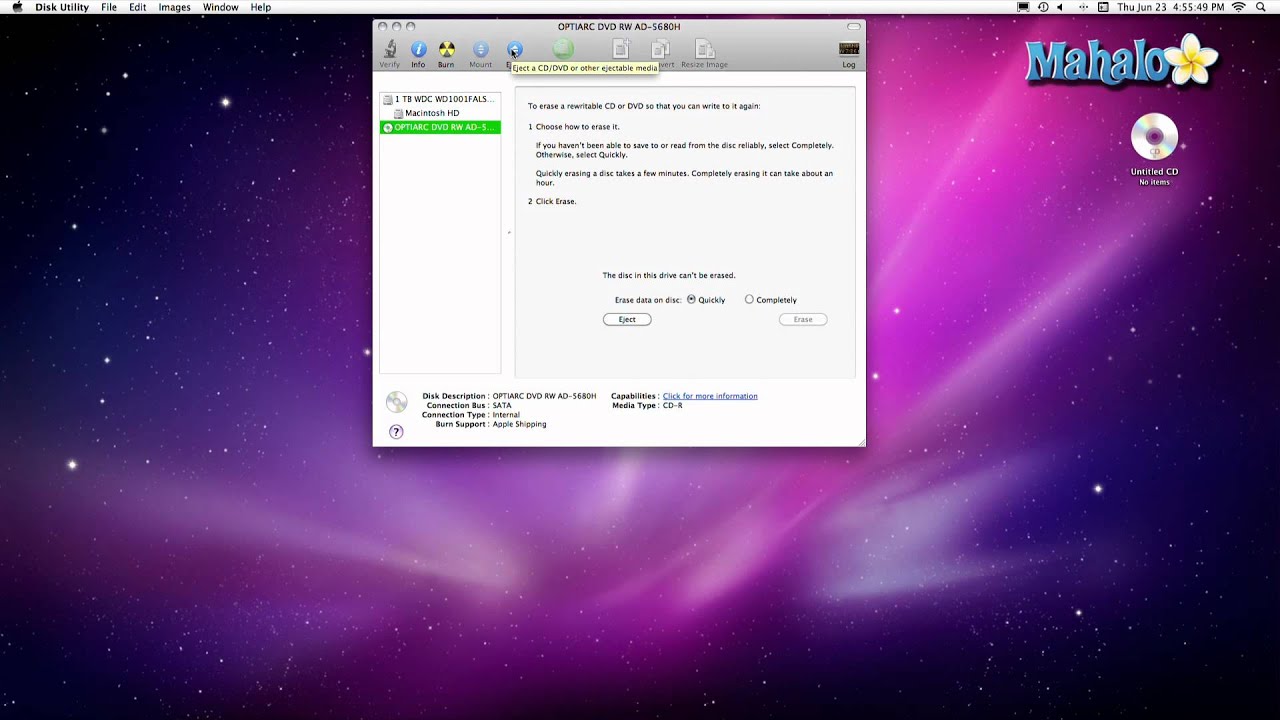The width and height of the screenshot is (1280, 720).
Task: Click the Erase button
Action: coord(803,319)
